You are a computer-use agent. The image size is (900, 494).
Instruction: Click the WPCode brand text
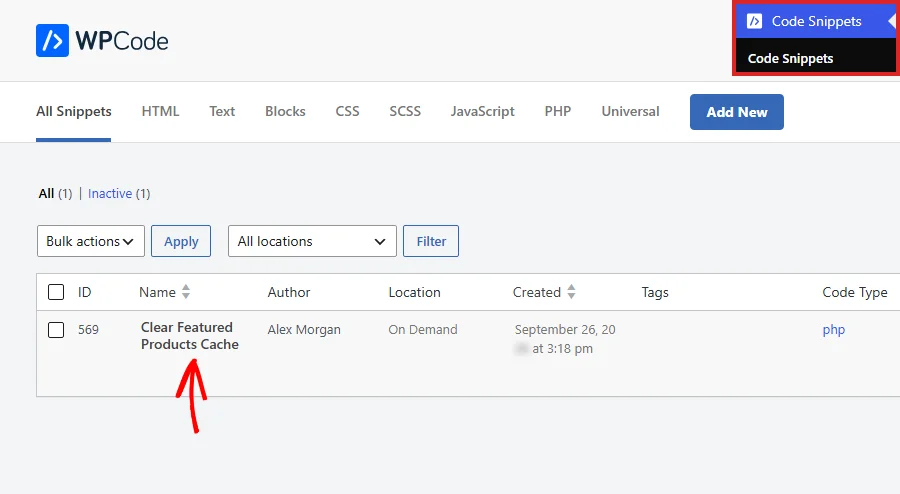coord(122,41)
